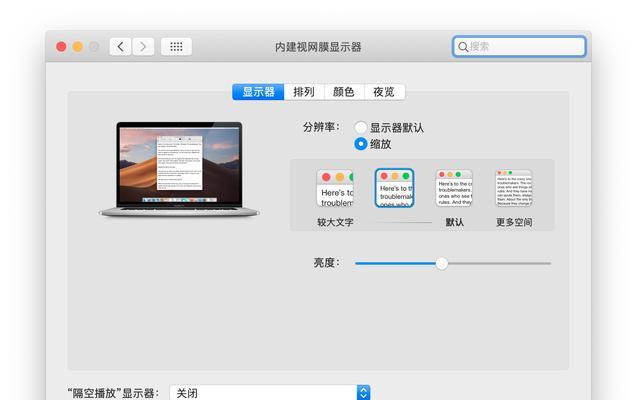Open the 颜色 tab
This screenshot has width=637, height=400.
pos(344,92)
